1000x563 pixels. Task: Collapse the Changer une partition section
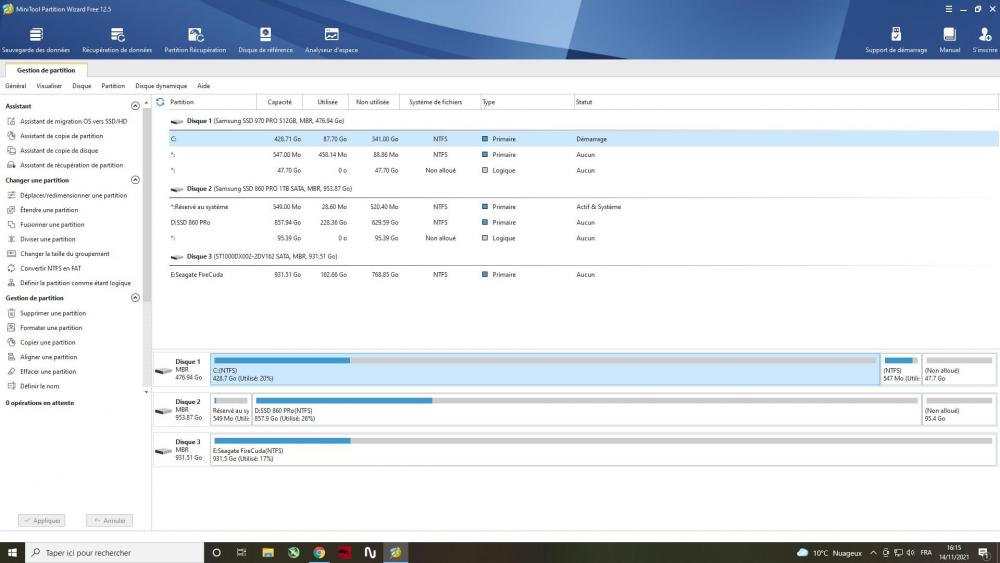pyautogui.click(x=136, y=180)
